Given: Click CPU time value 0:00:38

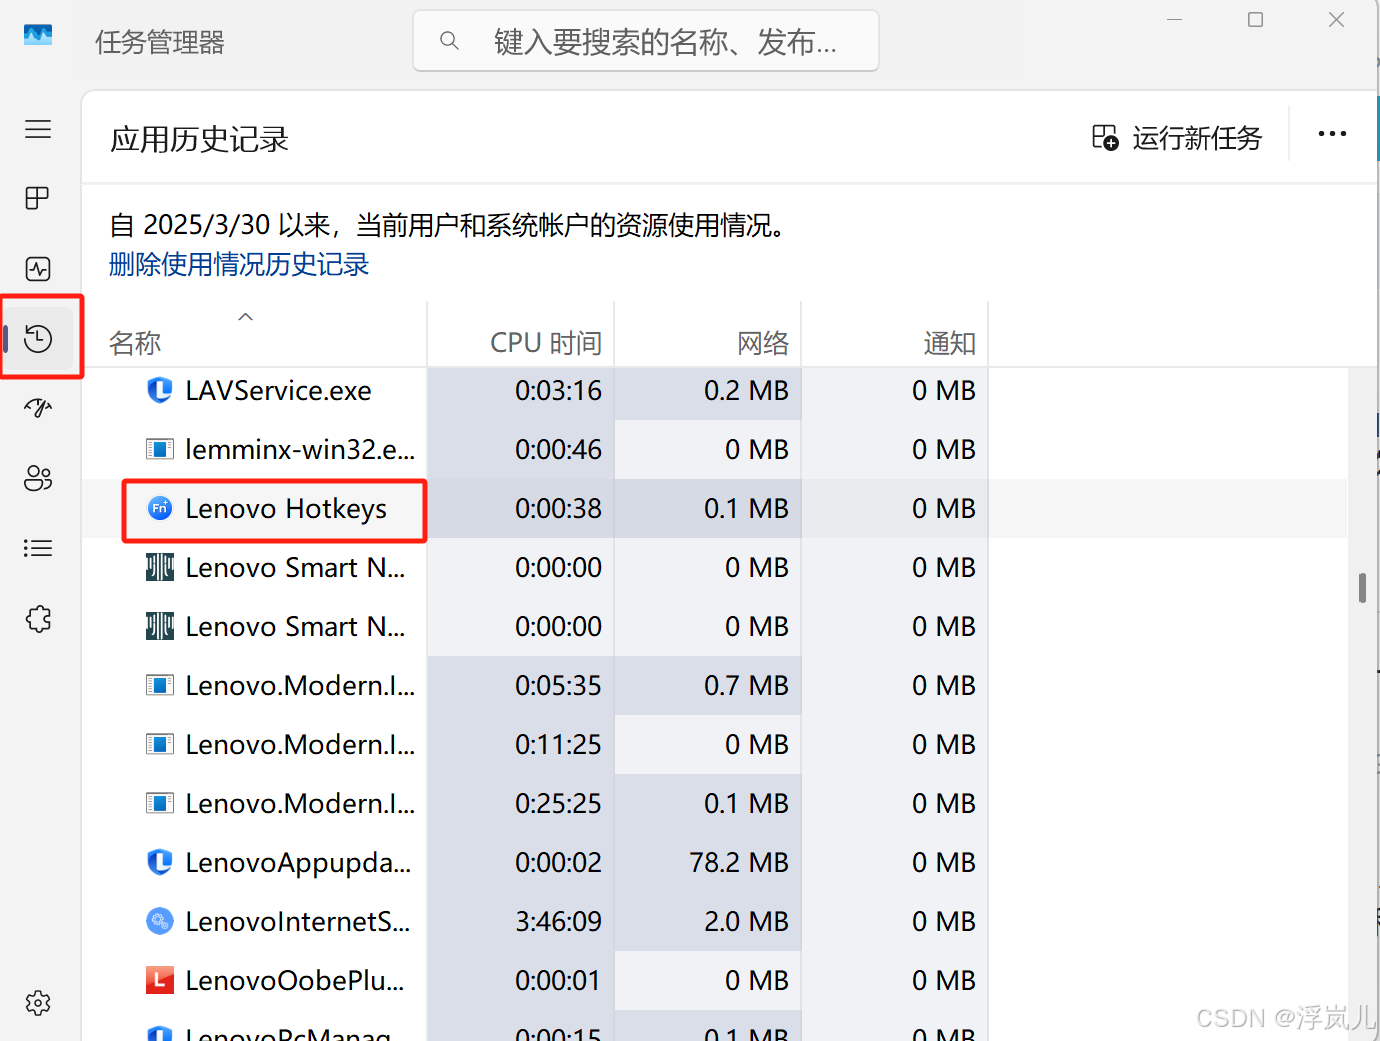Looking at the screenshot, I should tap(558, 508).
